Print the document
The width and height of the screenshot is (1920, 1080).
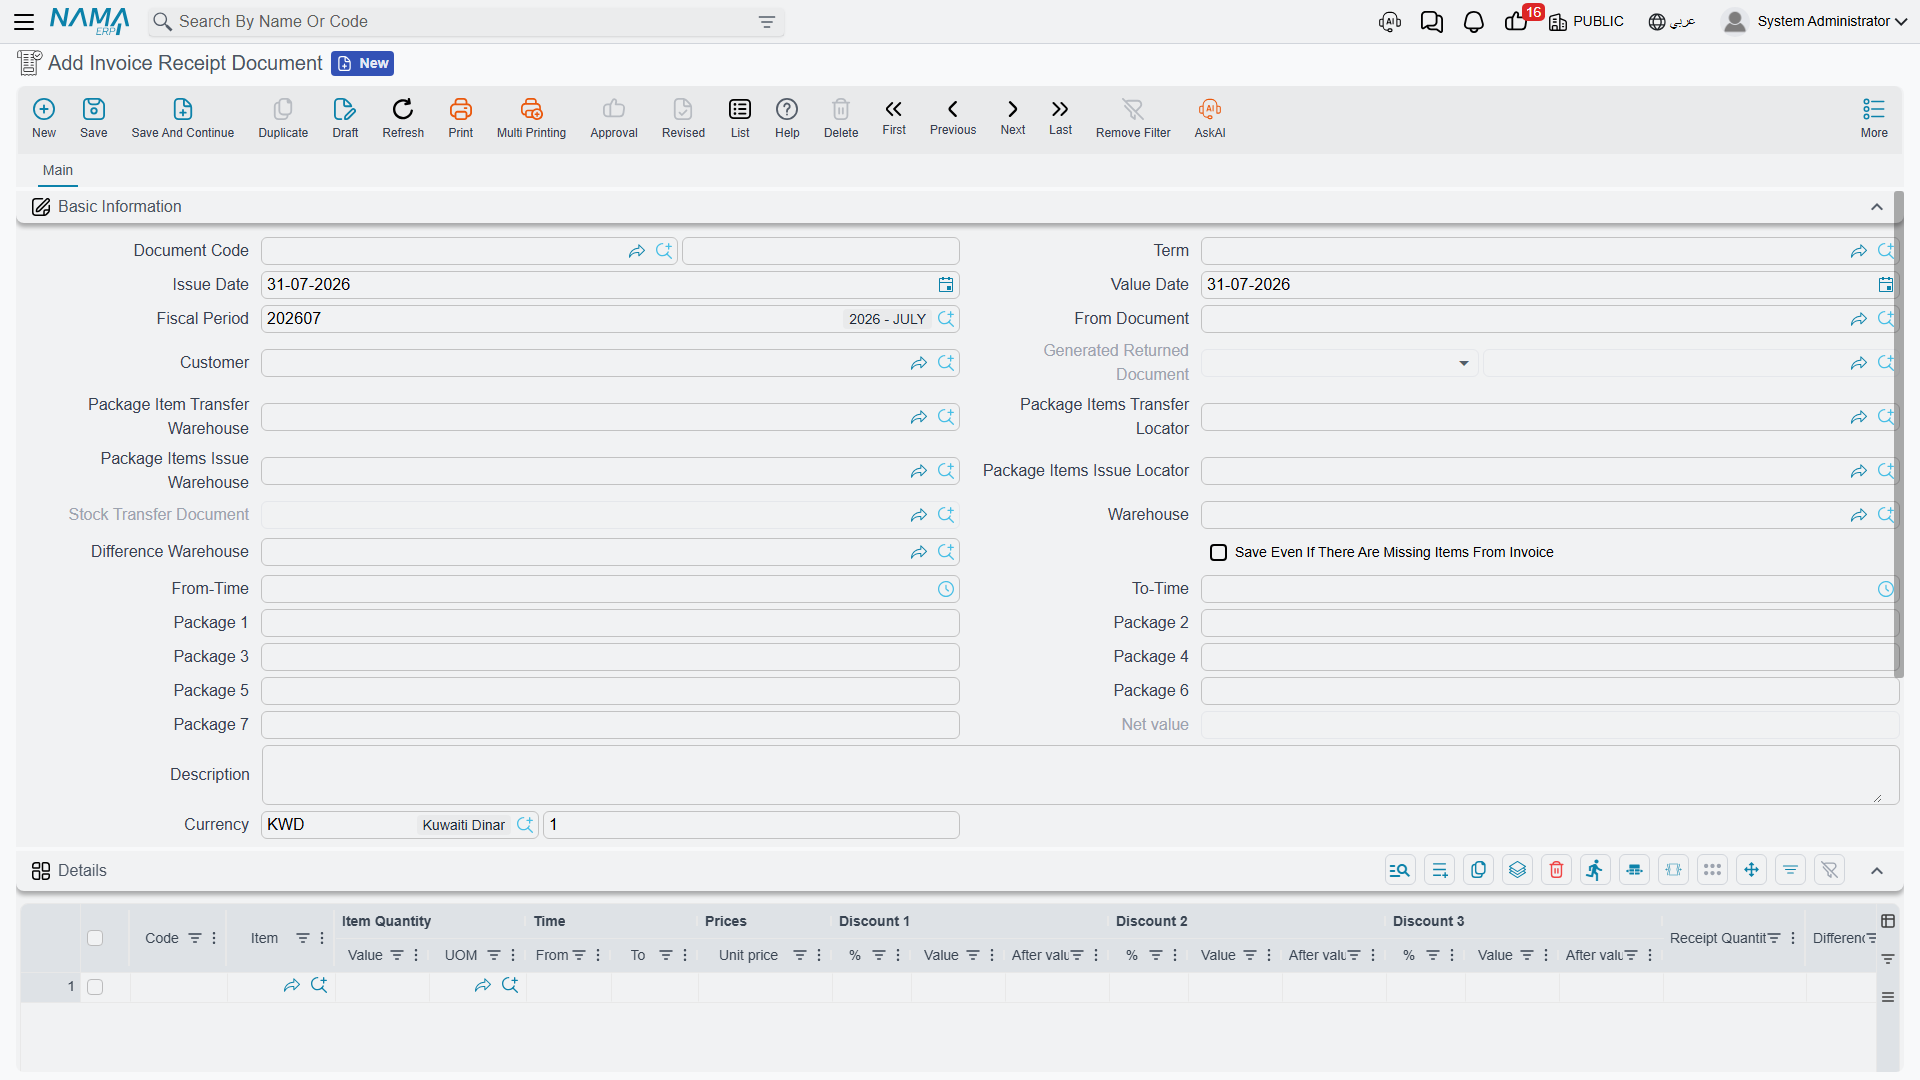pyautogui.click(x=461, y=118)
